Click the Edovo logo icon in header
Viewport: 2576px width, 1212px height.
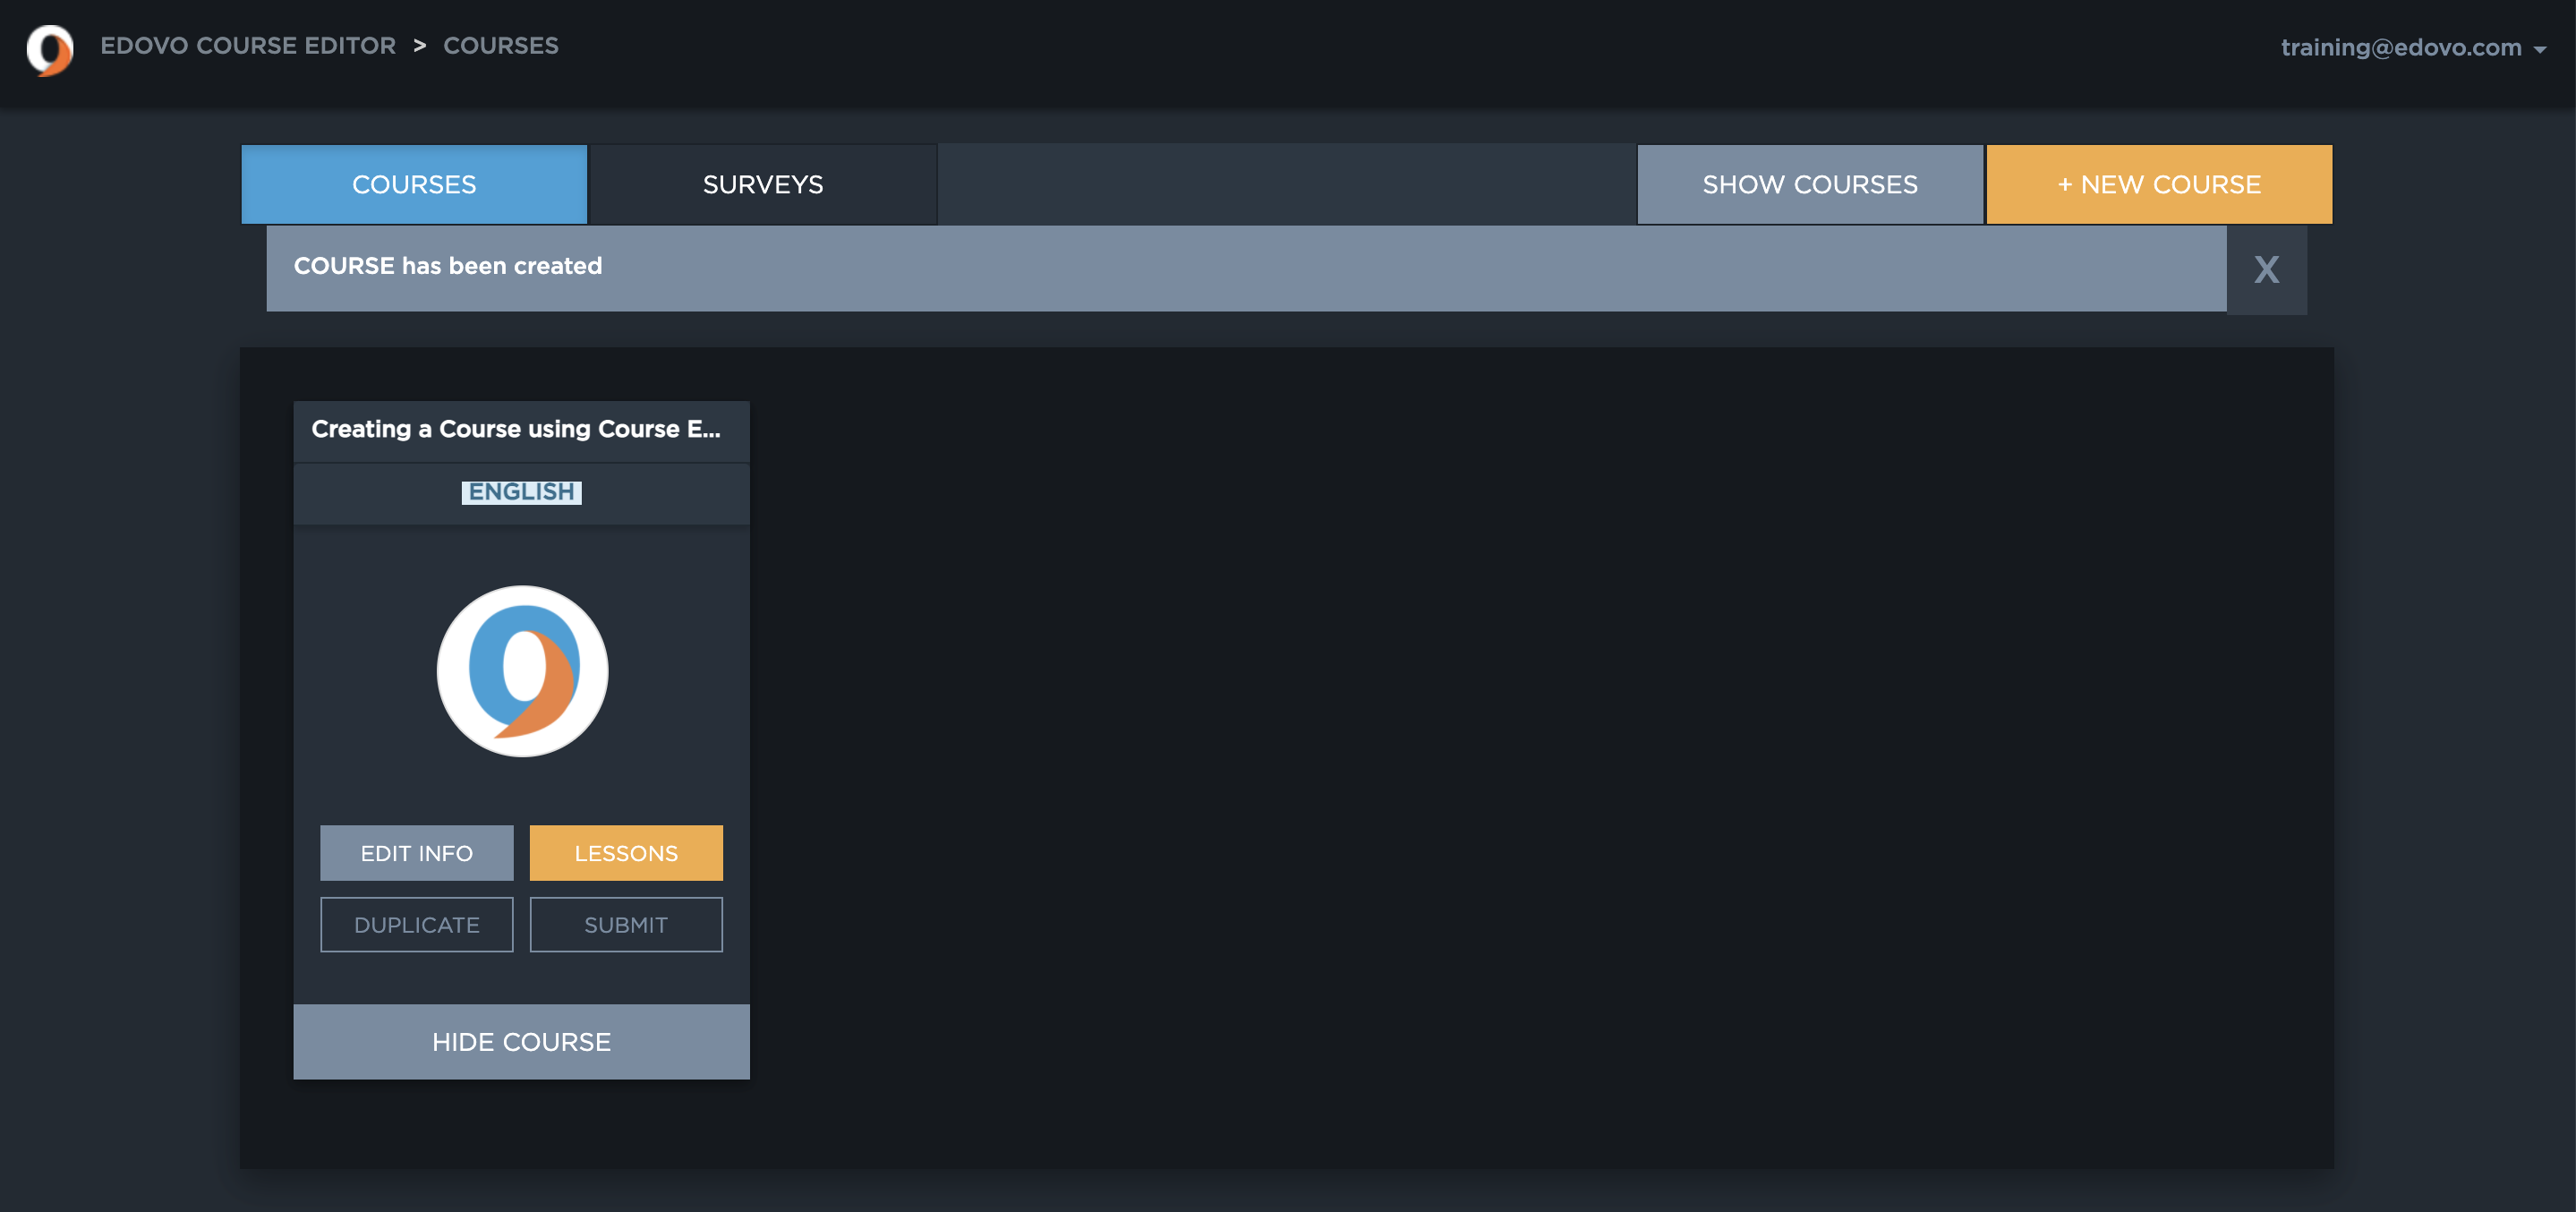point(50,50)
